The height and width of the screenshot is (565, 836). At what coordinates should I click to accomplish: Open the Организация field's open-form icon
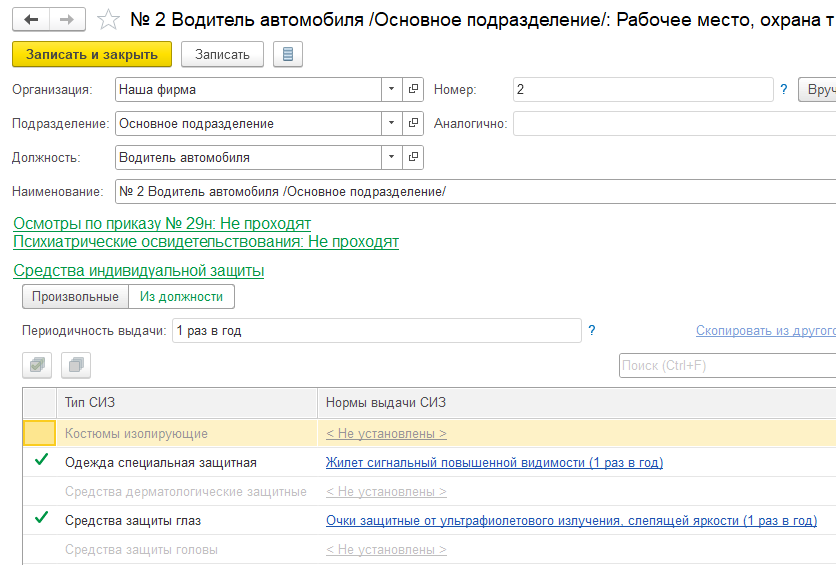click(x=413, y=90)
